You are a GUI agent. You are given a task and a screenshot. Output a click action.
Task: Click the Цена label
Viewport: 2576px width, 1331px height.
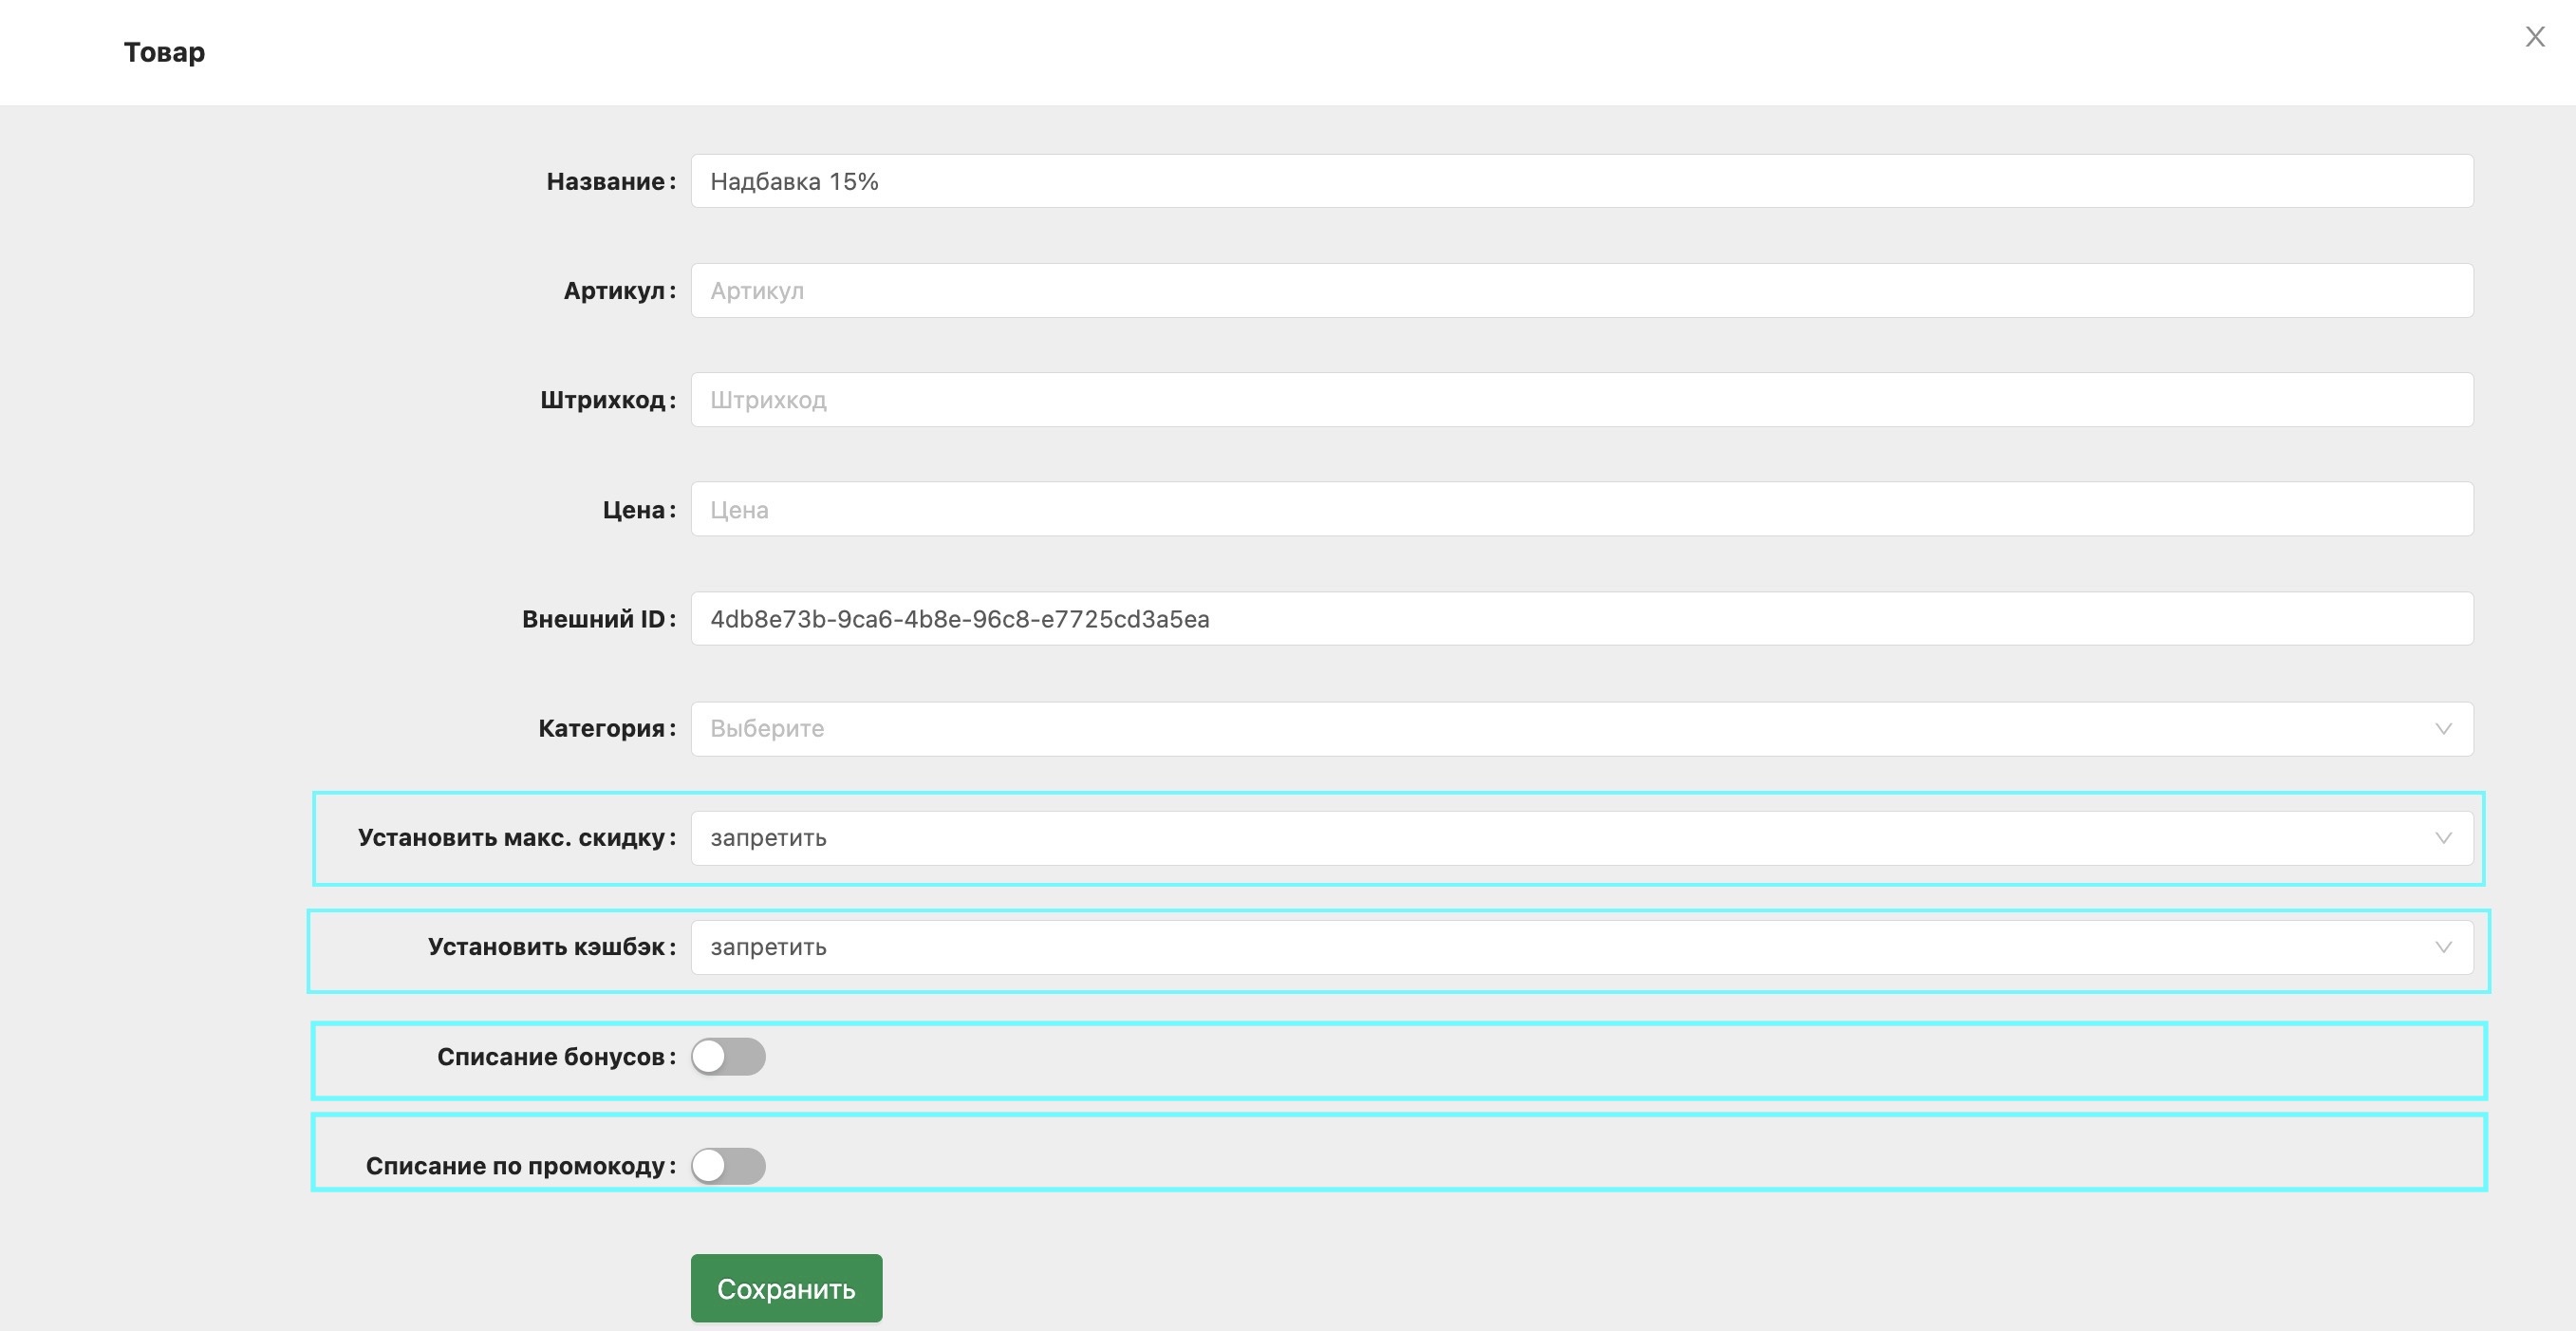(639, 510)
